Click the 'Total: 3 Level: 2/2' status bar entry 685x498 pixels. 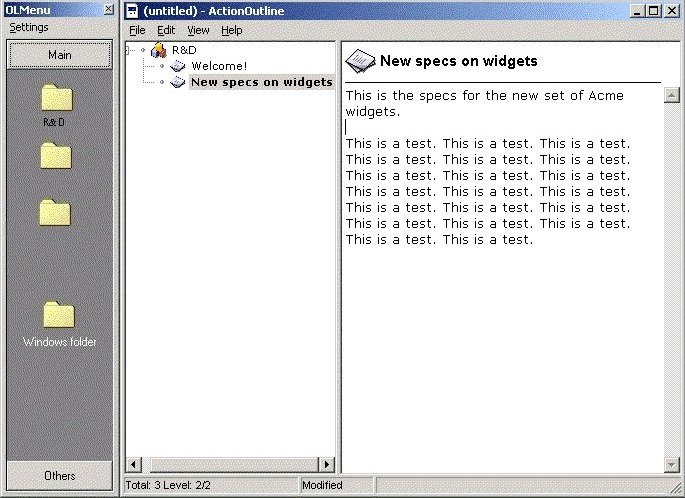click(x=168, y=485)
